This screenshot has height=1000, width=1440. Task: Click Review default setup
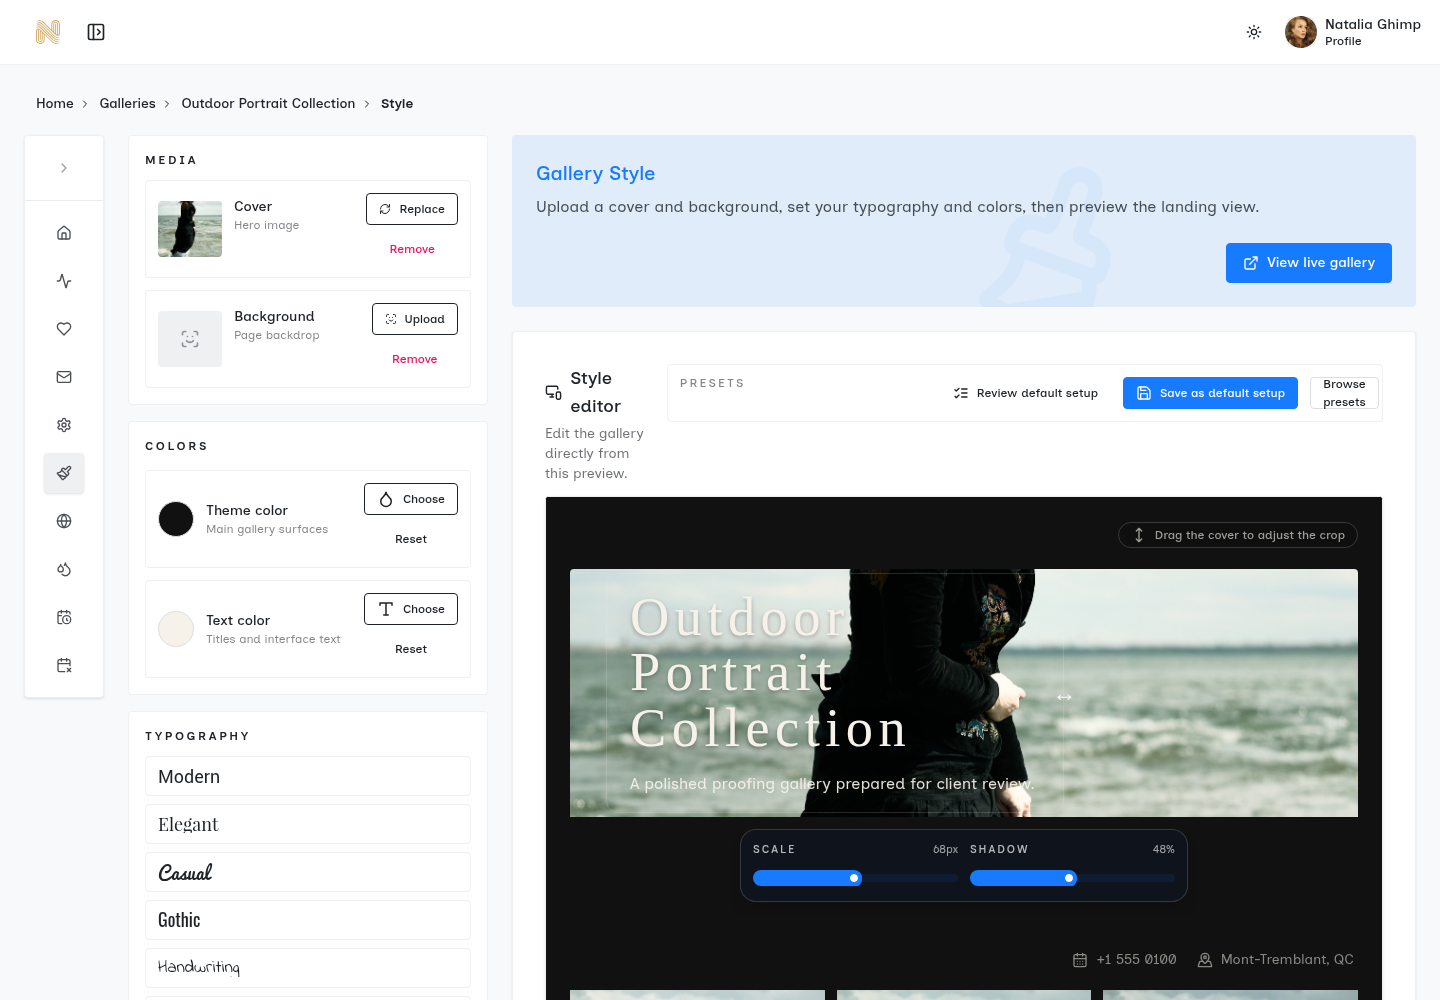click(x=1026, y=393)
